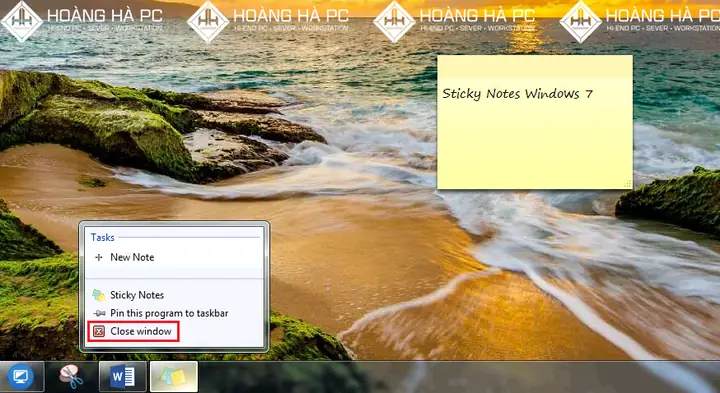
Task: Open the Snipping Tool from the taskbar
Action: coord(71,376)
